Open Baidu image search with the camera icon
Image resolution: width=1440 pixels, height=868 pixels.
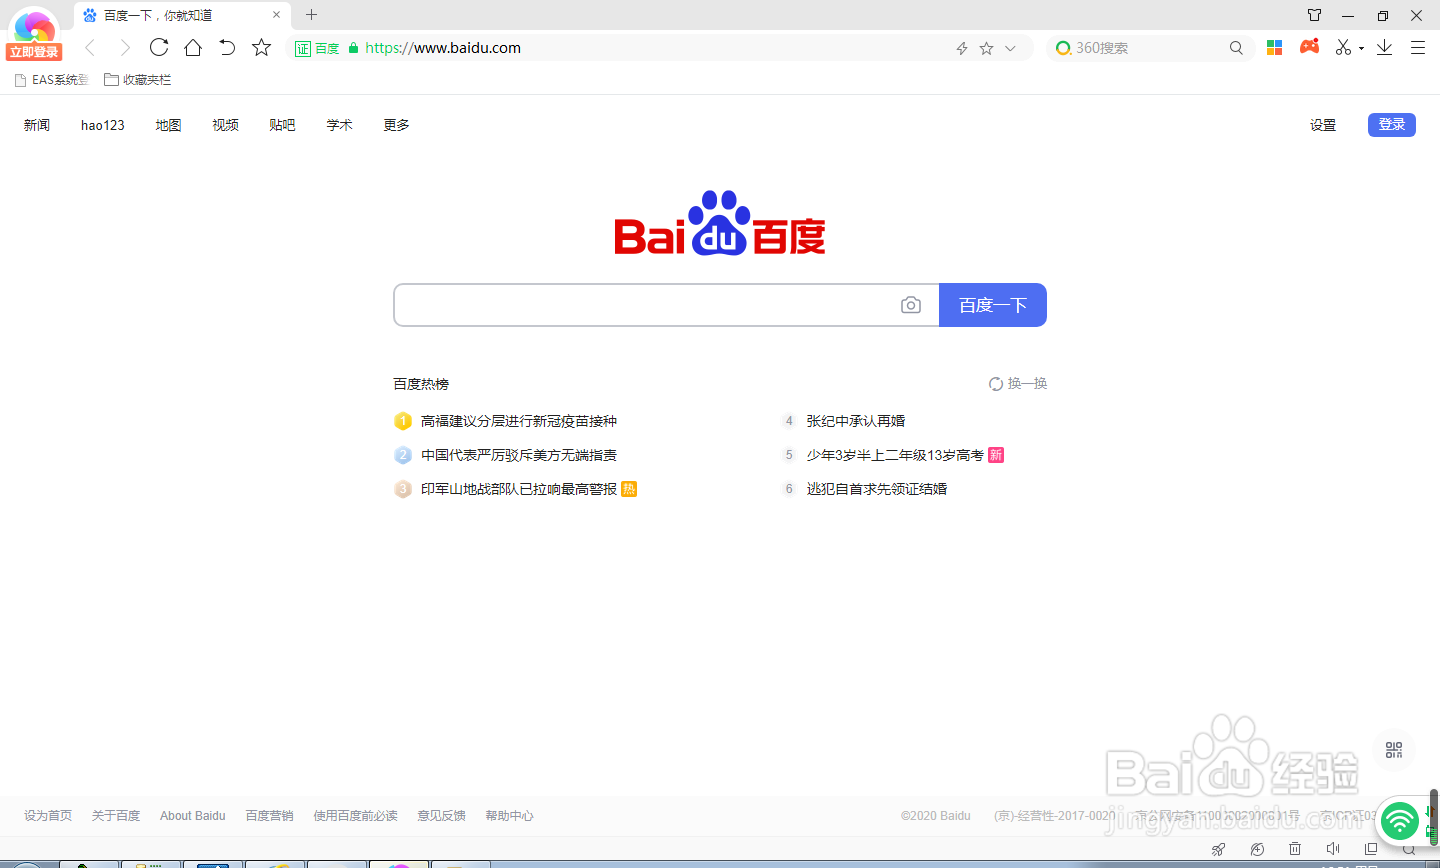[x=910, y=305]
